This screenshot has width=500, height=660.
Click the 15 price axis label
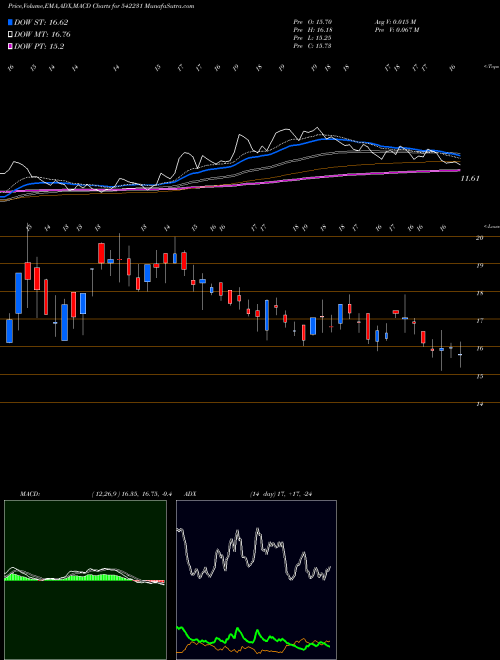479,376
